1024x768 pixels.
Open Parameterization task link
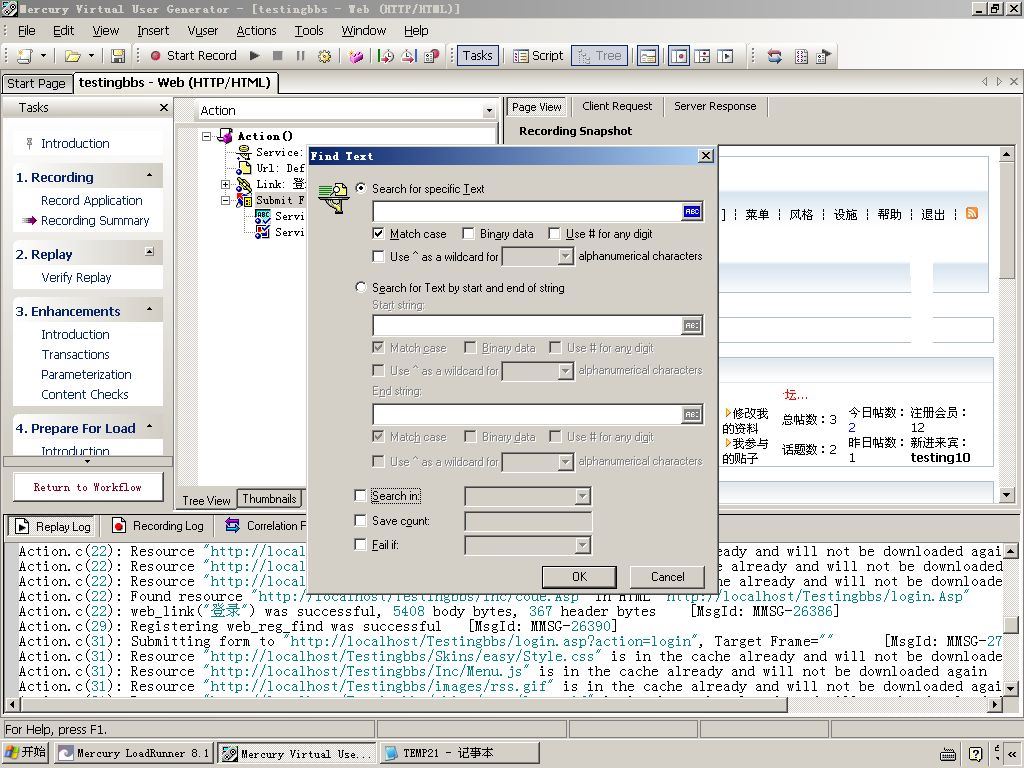click(86, 374)
